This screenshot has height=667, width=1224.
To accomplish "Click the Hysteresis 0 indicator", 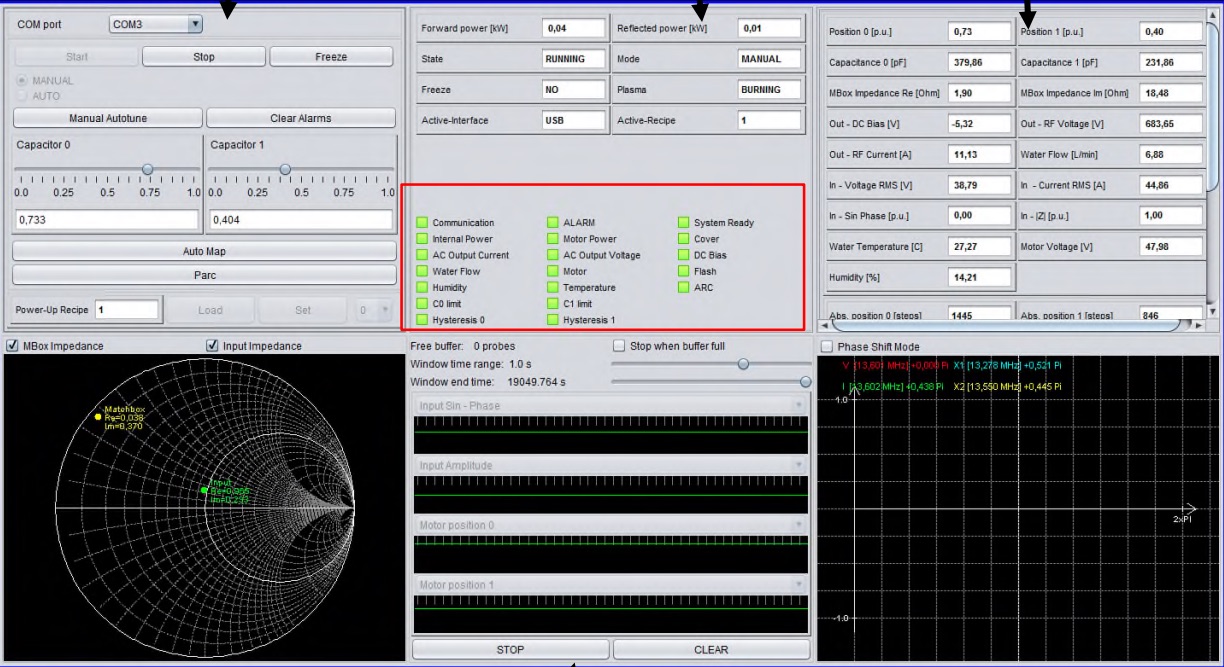I will tap(422, 320).
